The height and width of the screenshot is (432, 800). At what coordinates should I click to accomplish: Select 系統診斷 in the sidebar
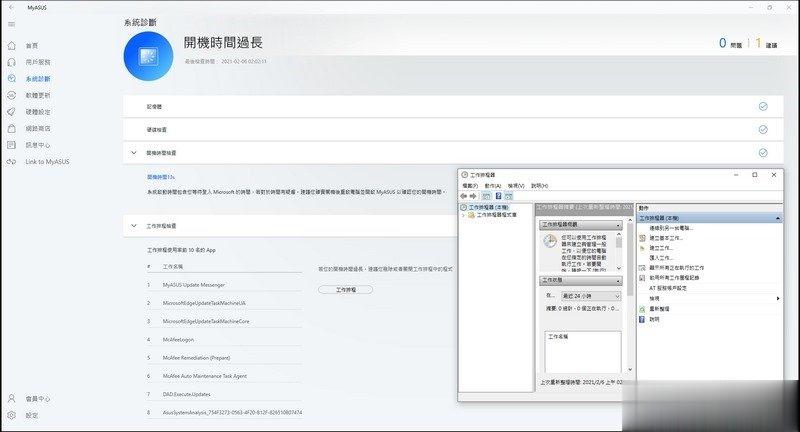[38, 79]
